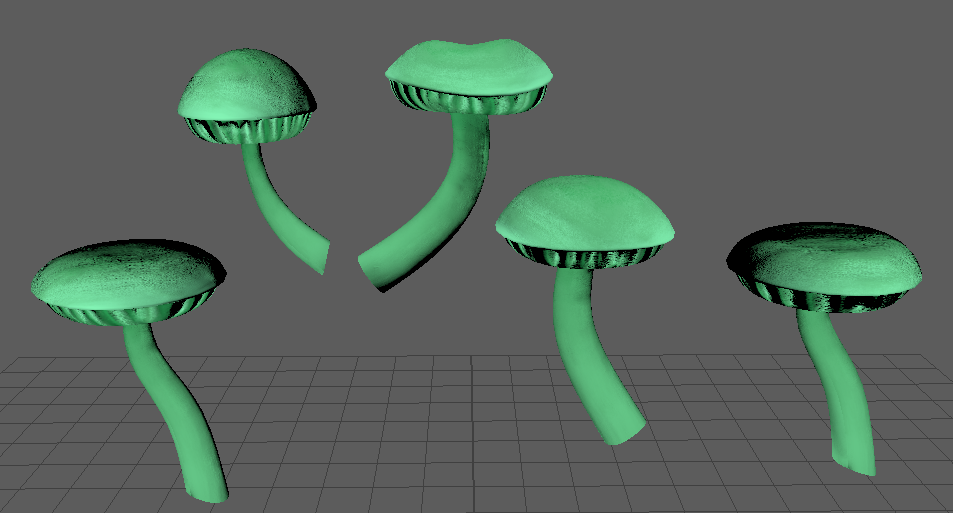This screenshot has width=953, height=513.
Task: Pick the cut end of upper-left mushroom stem
Action: click(x=322, y=257)
